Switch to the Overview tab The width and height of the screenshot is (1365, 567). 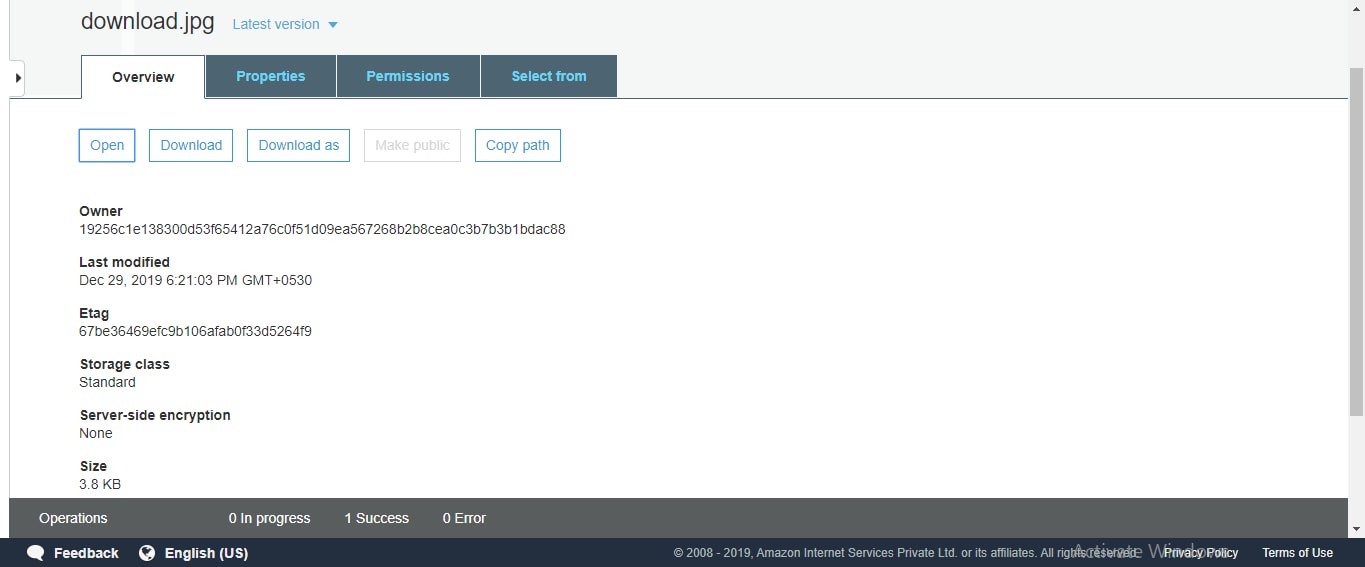143,77
